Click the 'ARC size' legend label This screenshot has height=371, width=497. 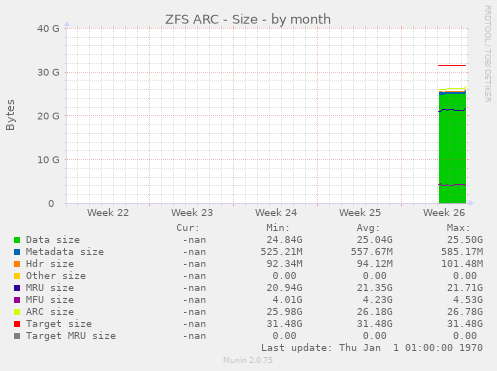click(x=50, y=312)
